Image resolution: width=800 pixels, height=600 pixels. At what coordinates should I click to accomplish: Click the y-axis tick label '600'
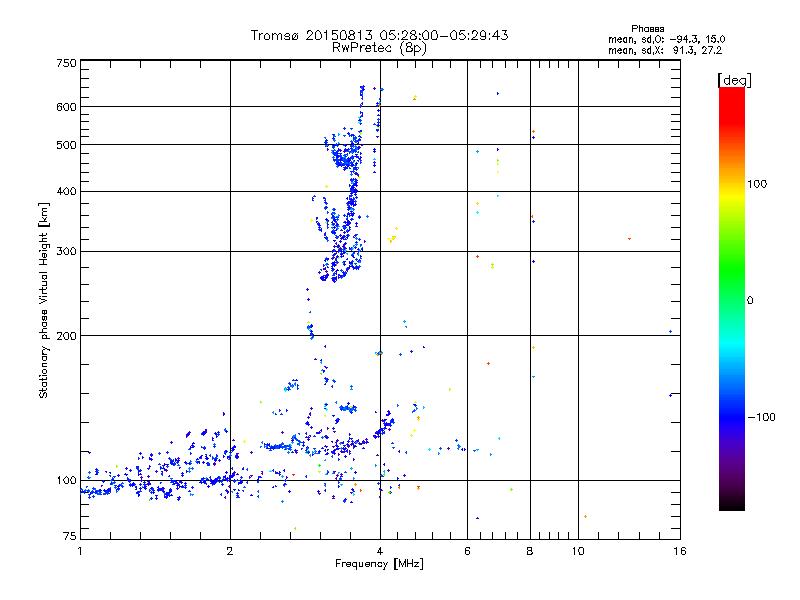point(66,107)
